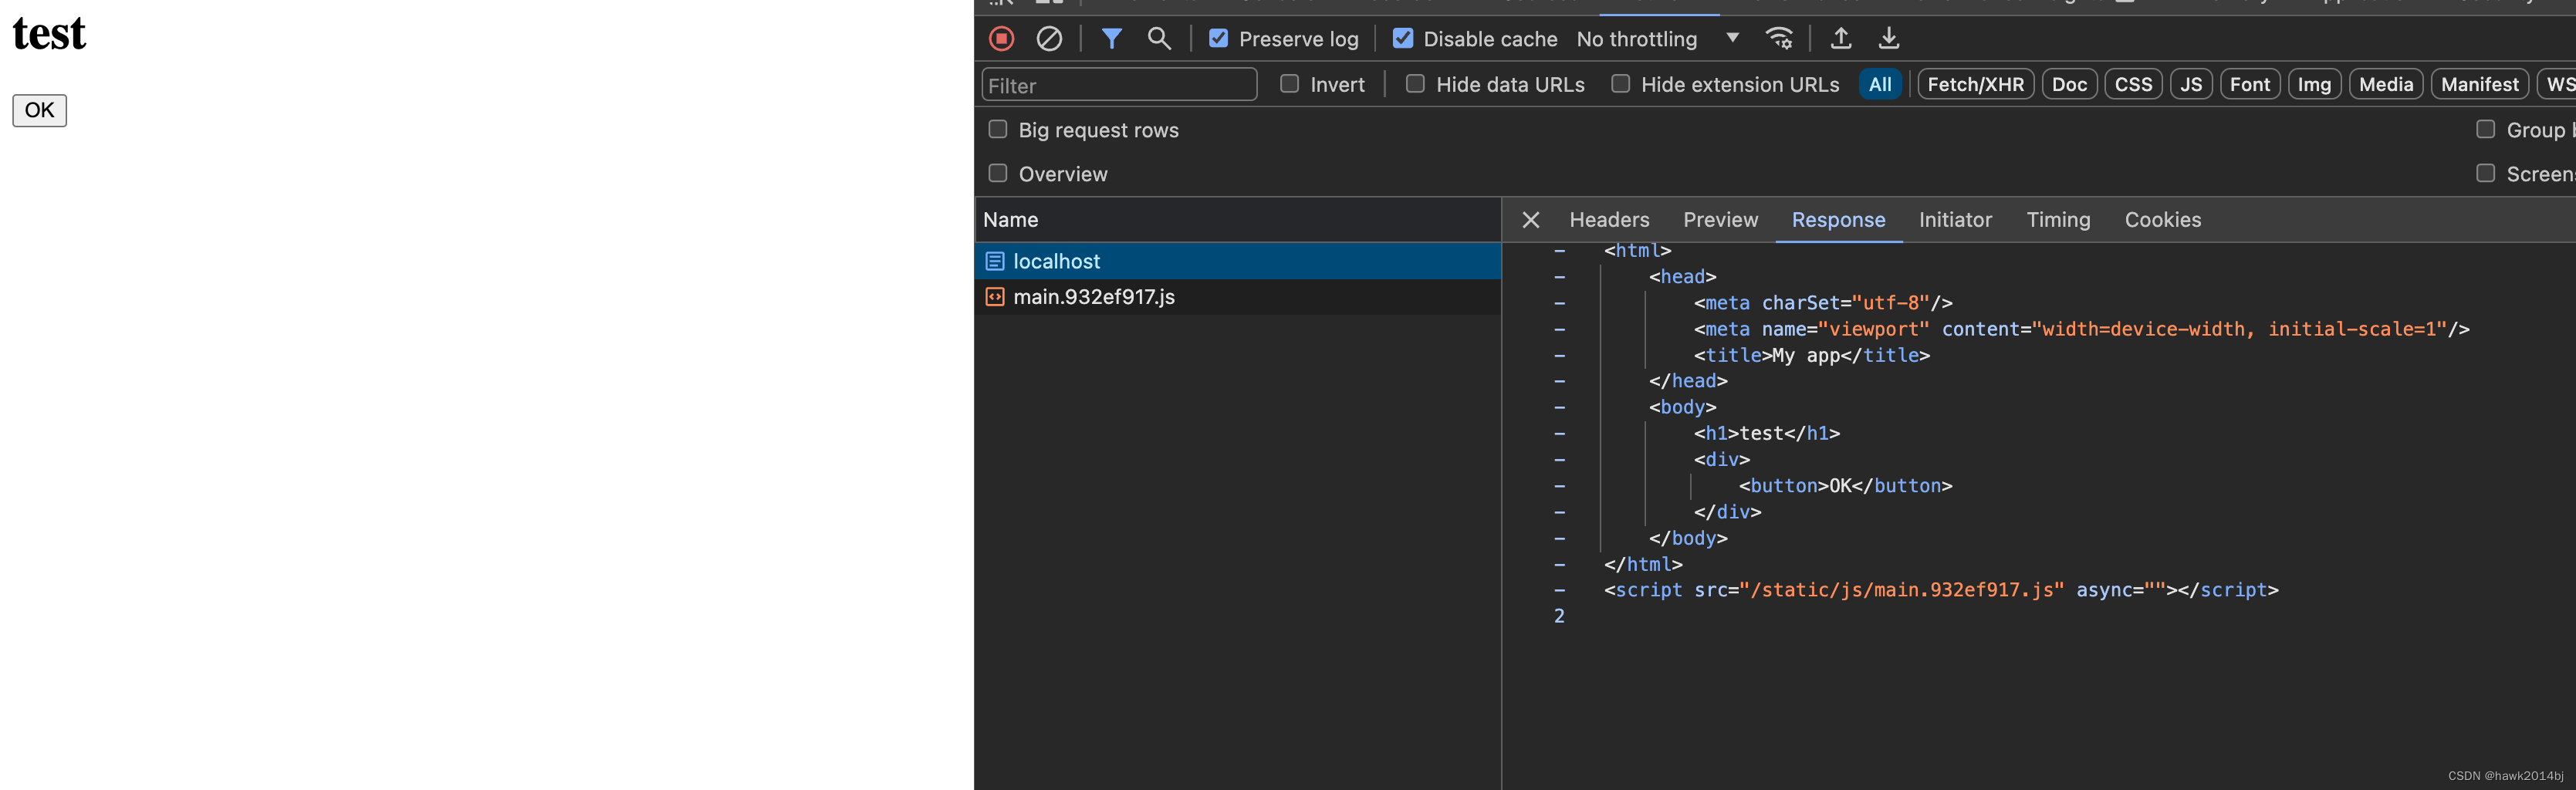
Task: Enable the Overview checkbox
Action: (x=997, y=173)
